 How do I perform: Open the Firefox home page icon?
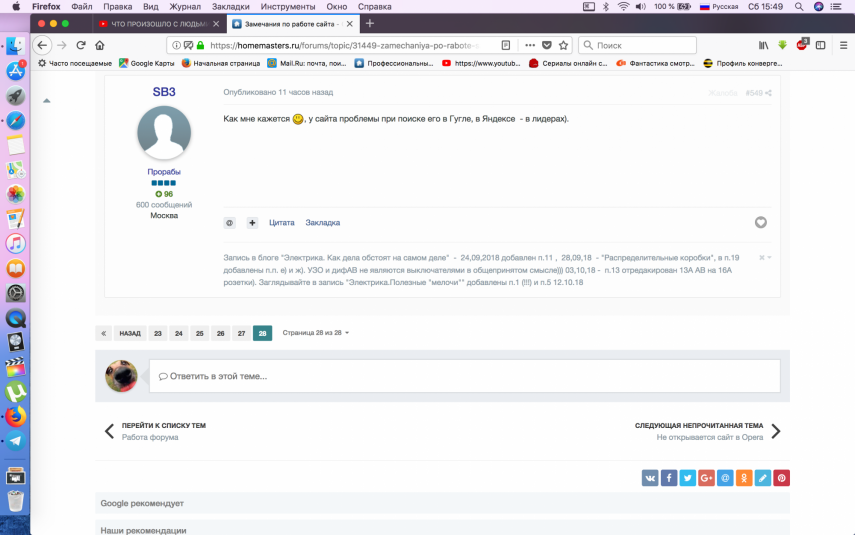[99, 45]
